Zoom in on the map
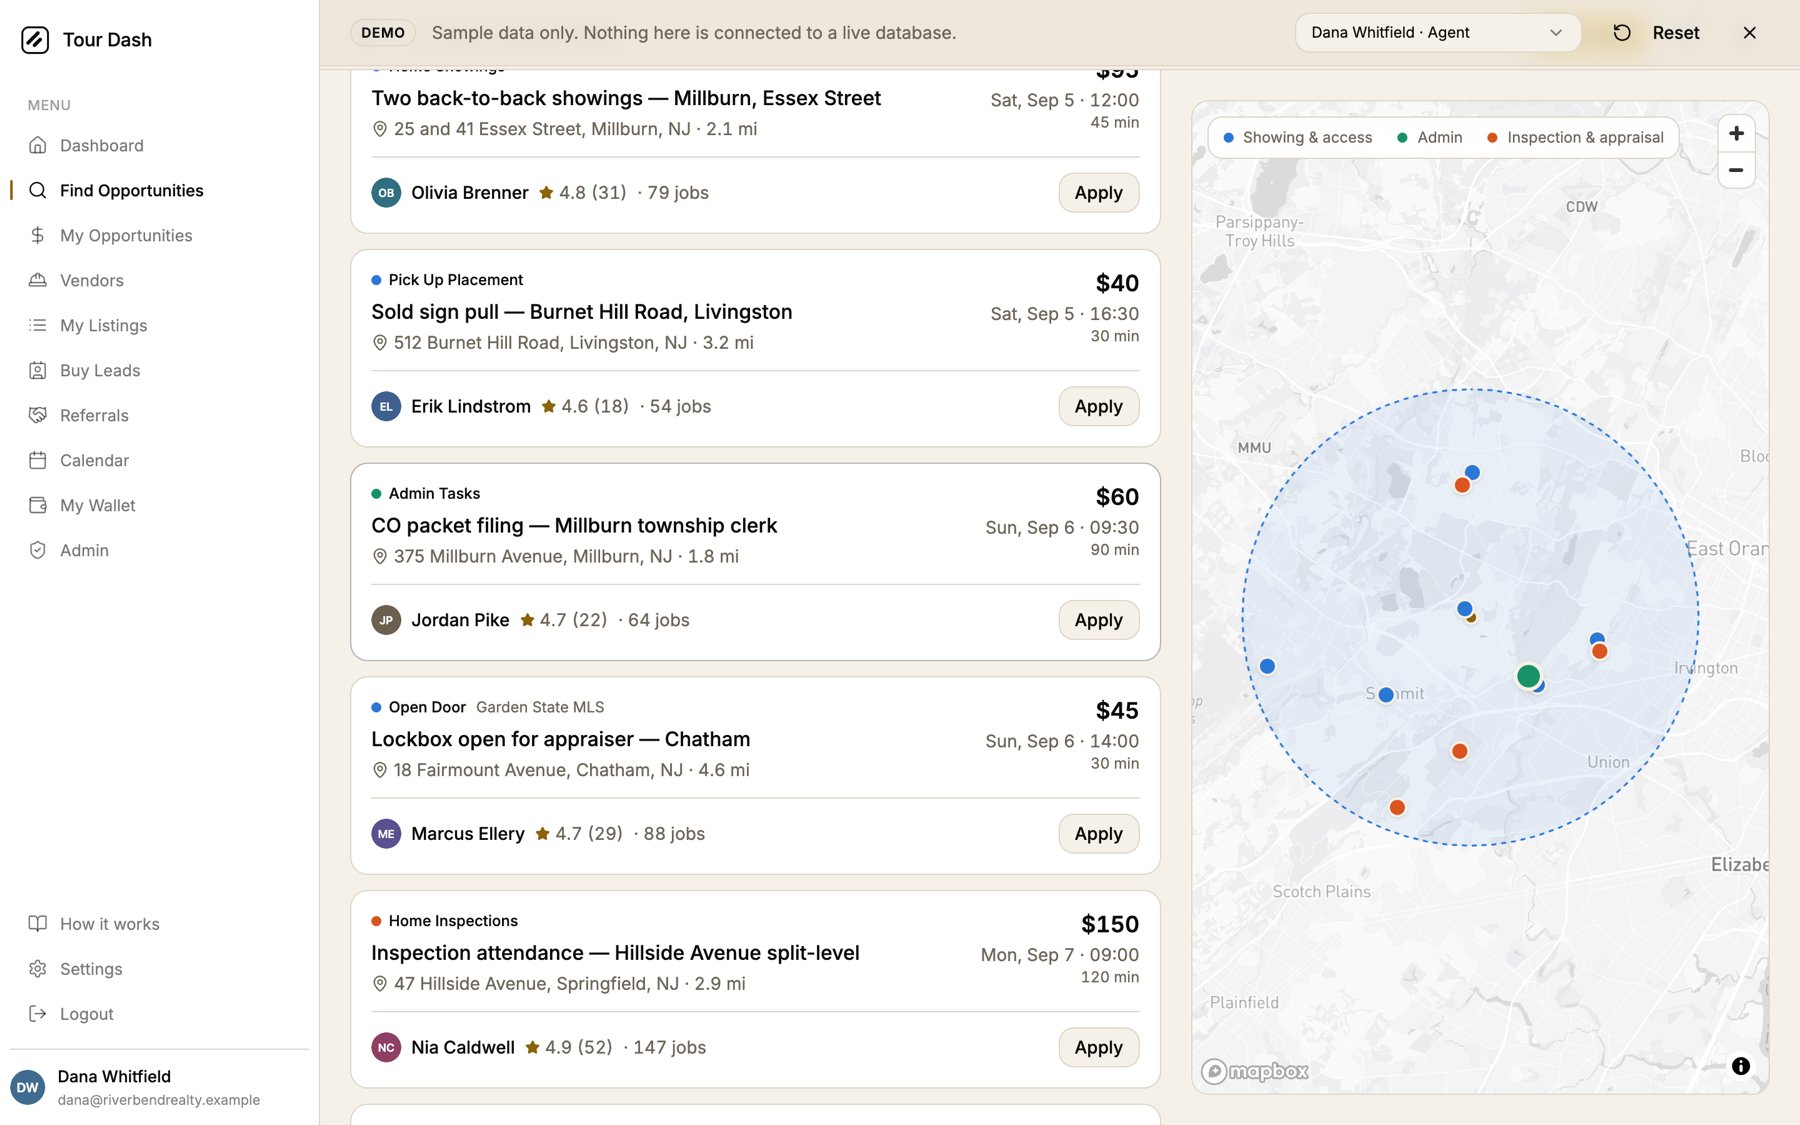 point(1736,134)
